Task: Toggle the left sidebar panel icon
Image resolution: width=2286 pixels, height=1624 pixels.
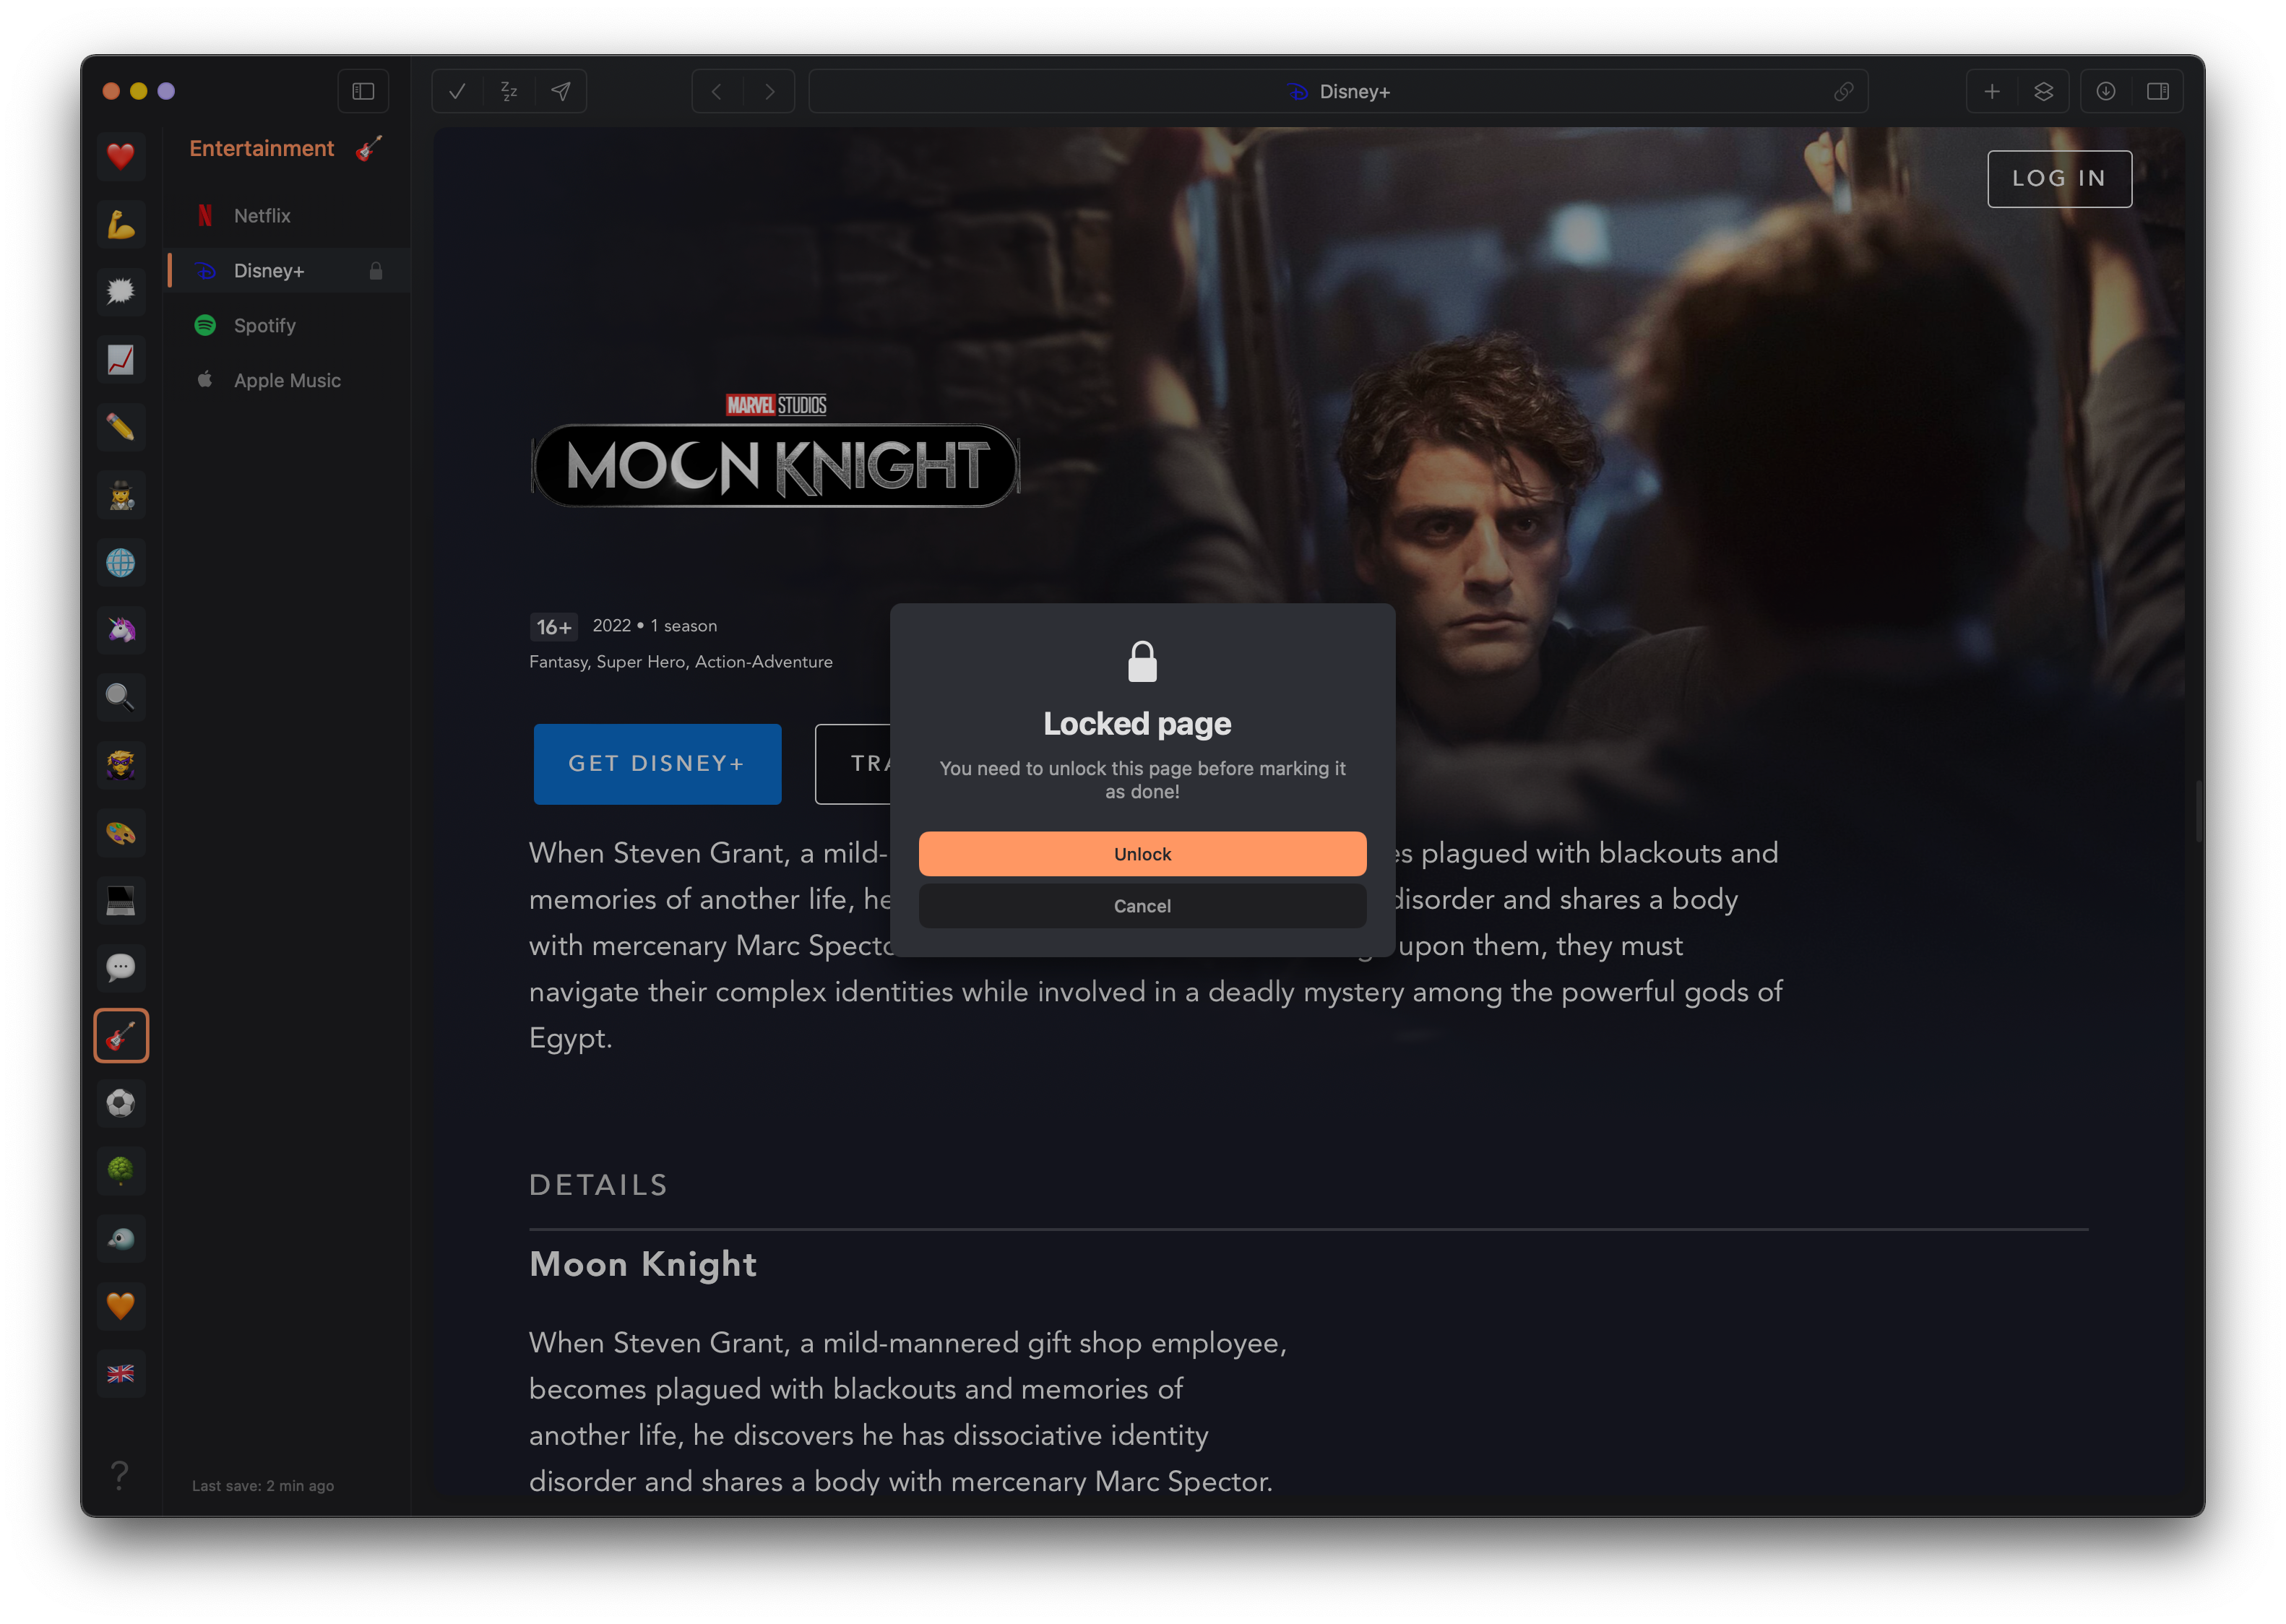Action: click(x=363, y=91)
